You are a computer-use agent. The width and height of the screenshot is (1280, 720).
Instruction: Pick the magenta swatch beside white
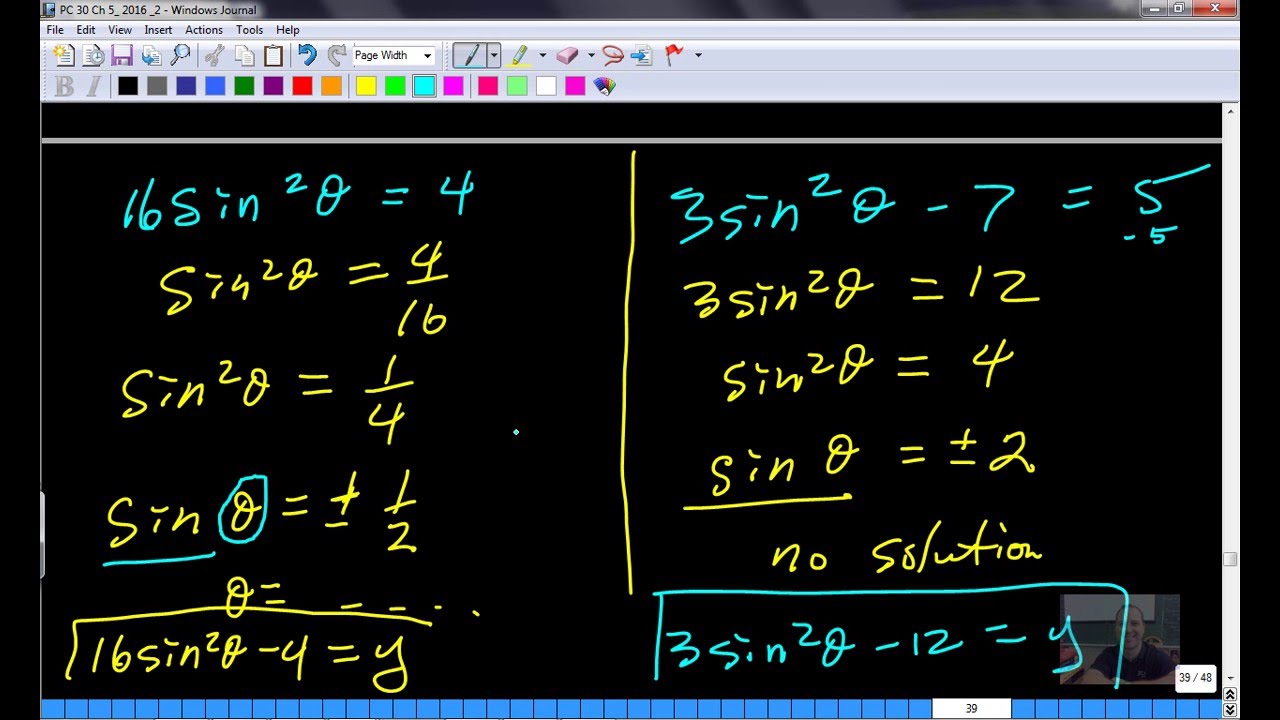(x=575, y=86)
